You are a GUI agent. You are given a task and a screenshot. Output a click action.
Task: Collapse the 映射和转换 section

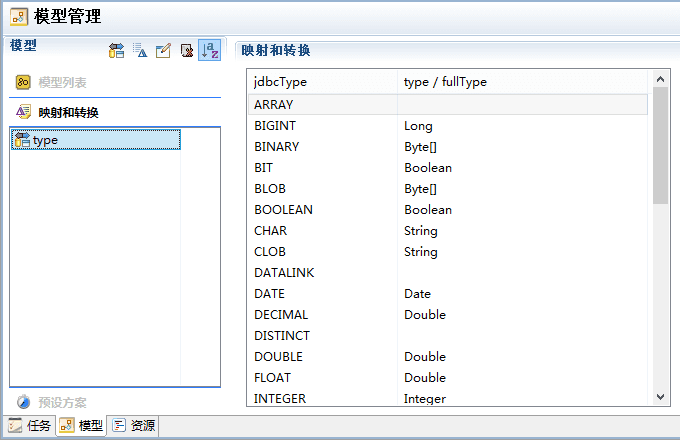click(115, 112)
